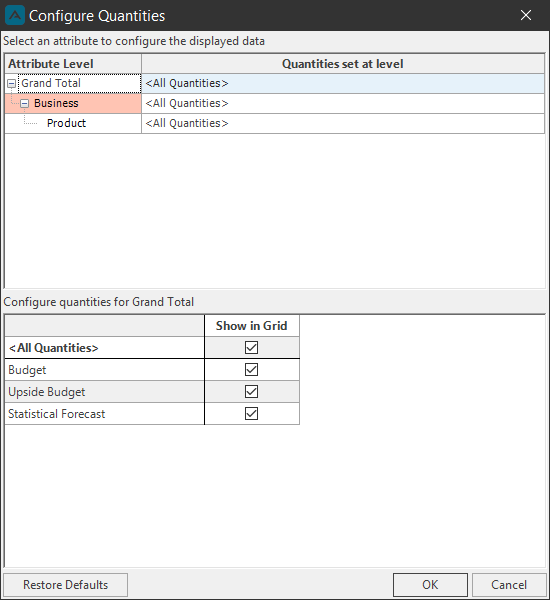
Task: Click All Quantities cell in Product row
Action: point(343,123)
